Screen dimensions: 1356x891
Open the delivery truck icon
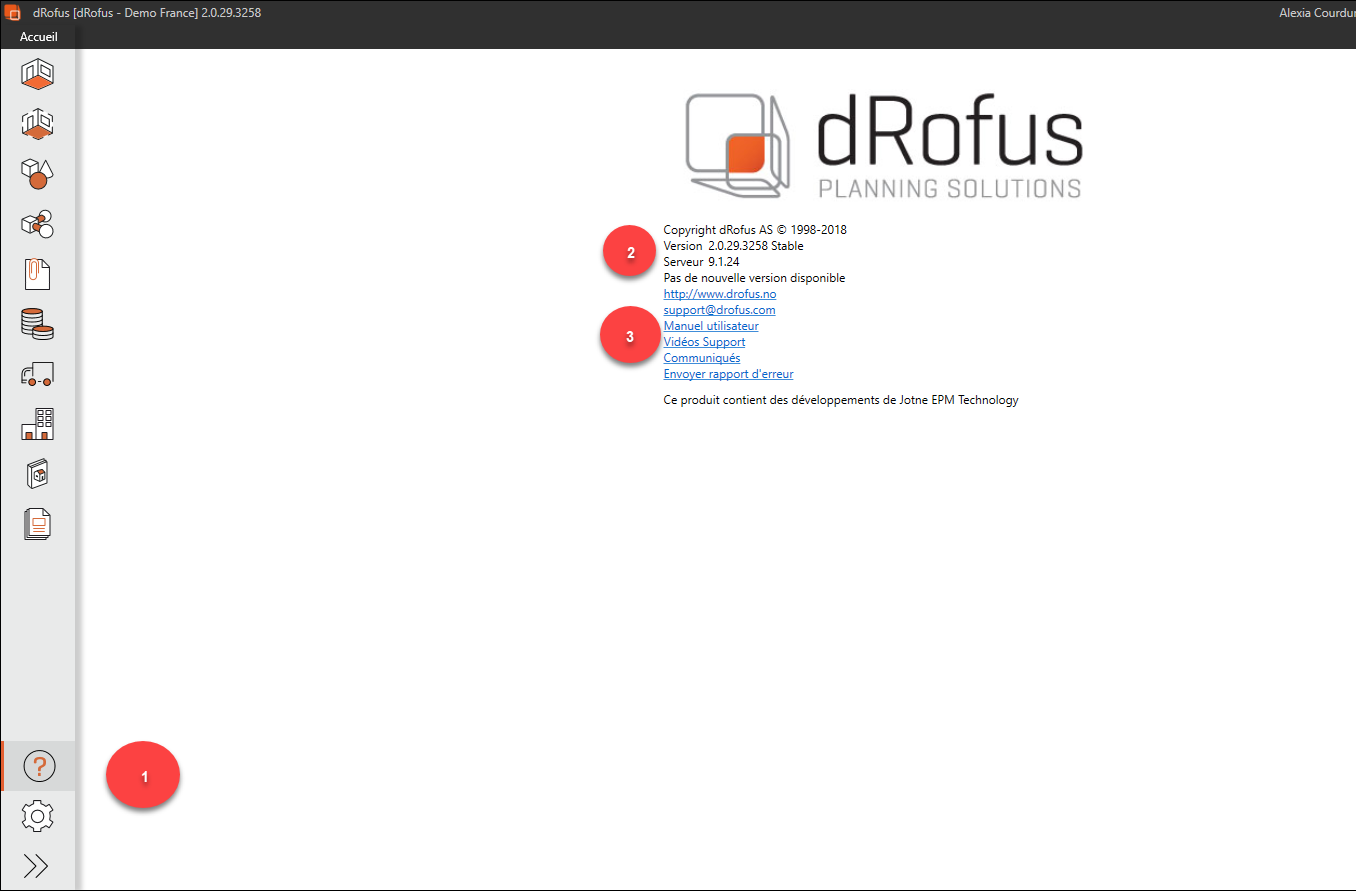(x=38, y=374)
